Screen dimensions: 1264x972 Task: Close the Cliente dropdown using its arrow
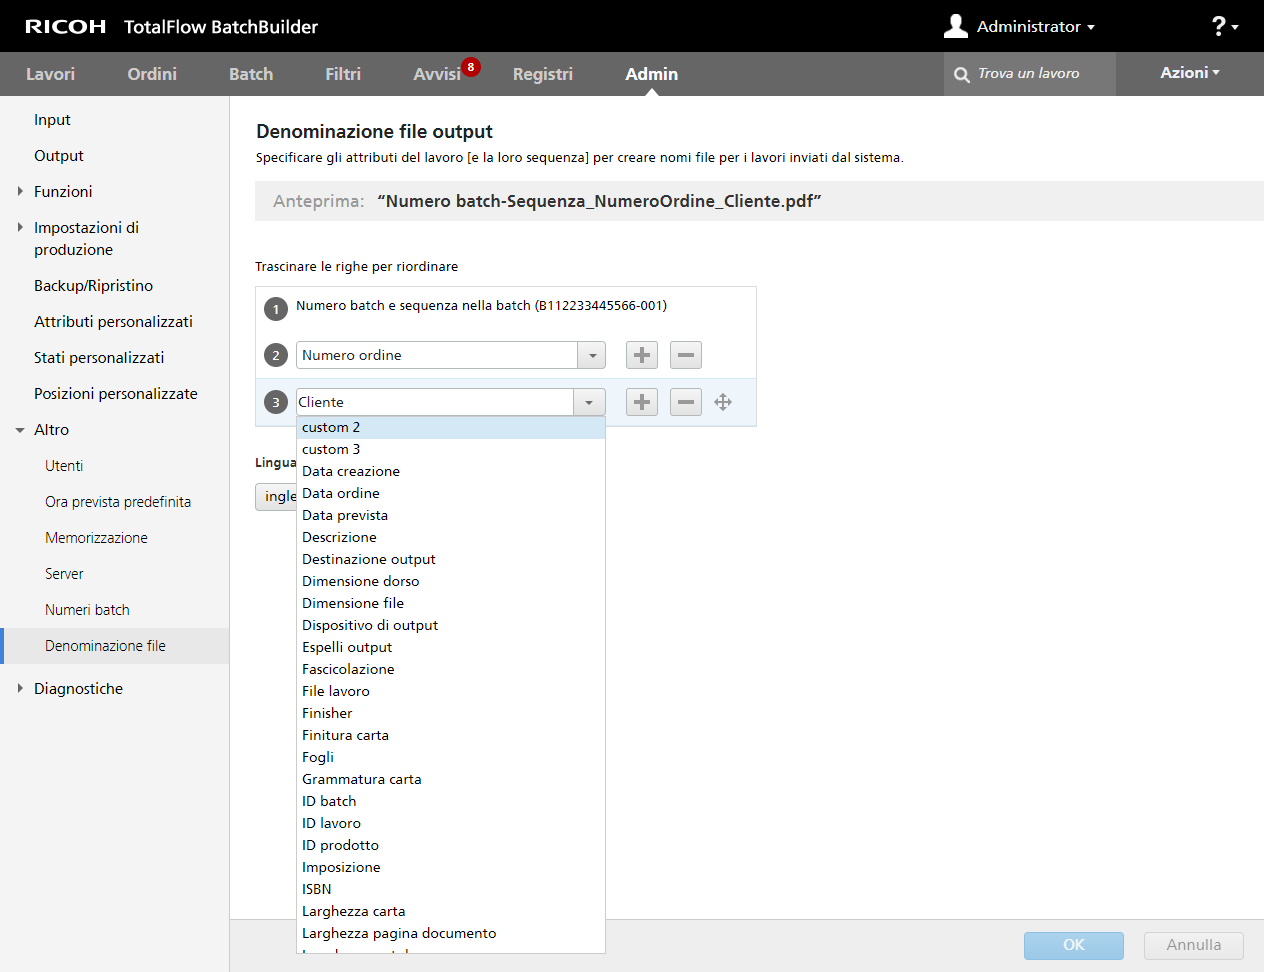coord(589,402)
